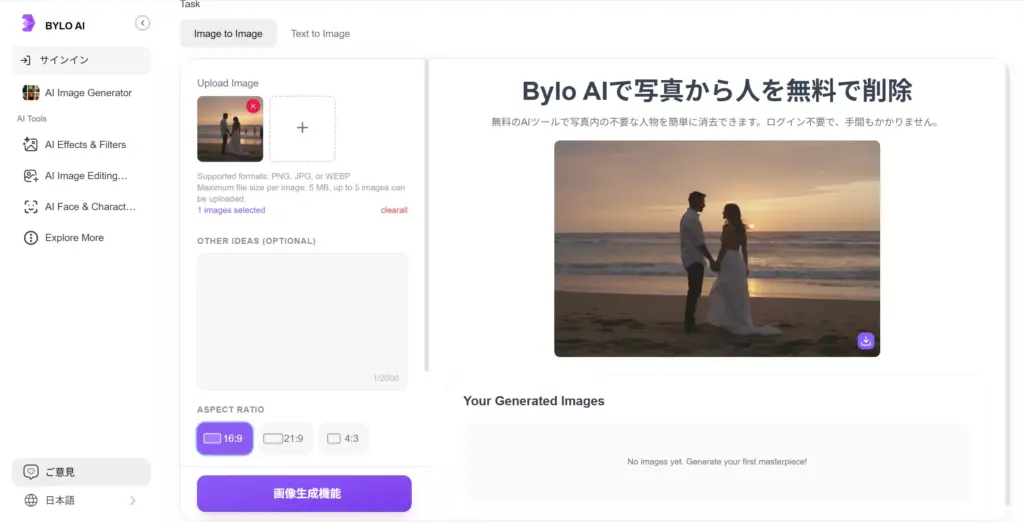Switch to the Text to Image tab
The image size is (1024, 522).
(x=320, y=34)
